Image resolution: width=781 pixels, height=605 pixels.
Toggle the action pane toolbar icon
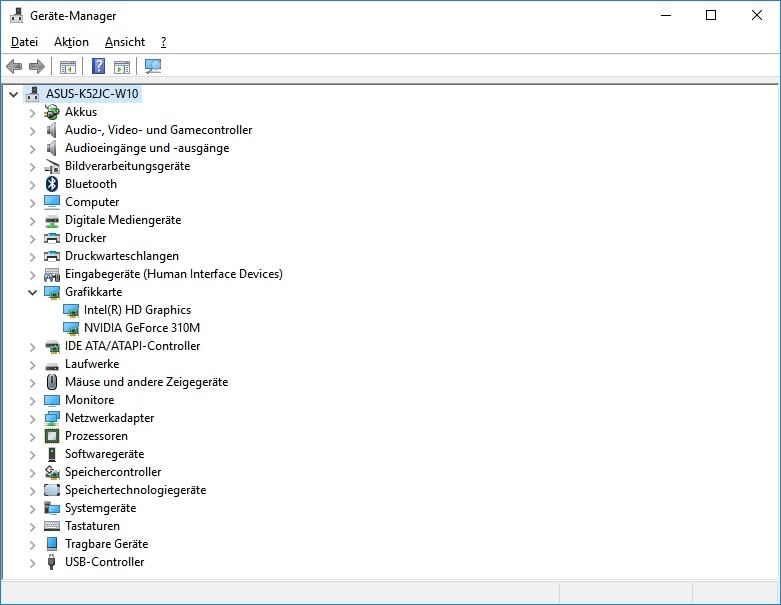point(122,67)
